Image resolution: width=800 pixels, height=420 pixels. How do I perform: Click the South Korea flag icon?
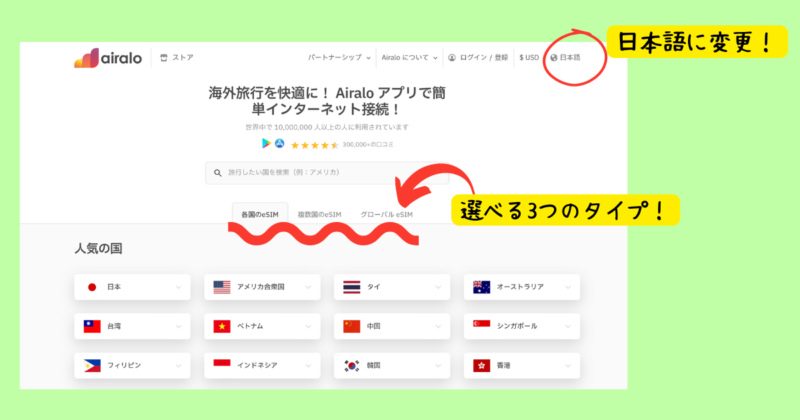point(352,365)
